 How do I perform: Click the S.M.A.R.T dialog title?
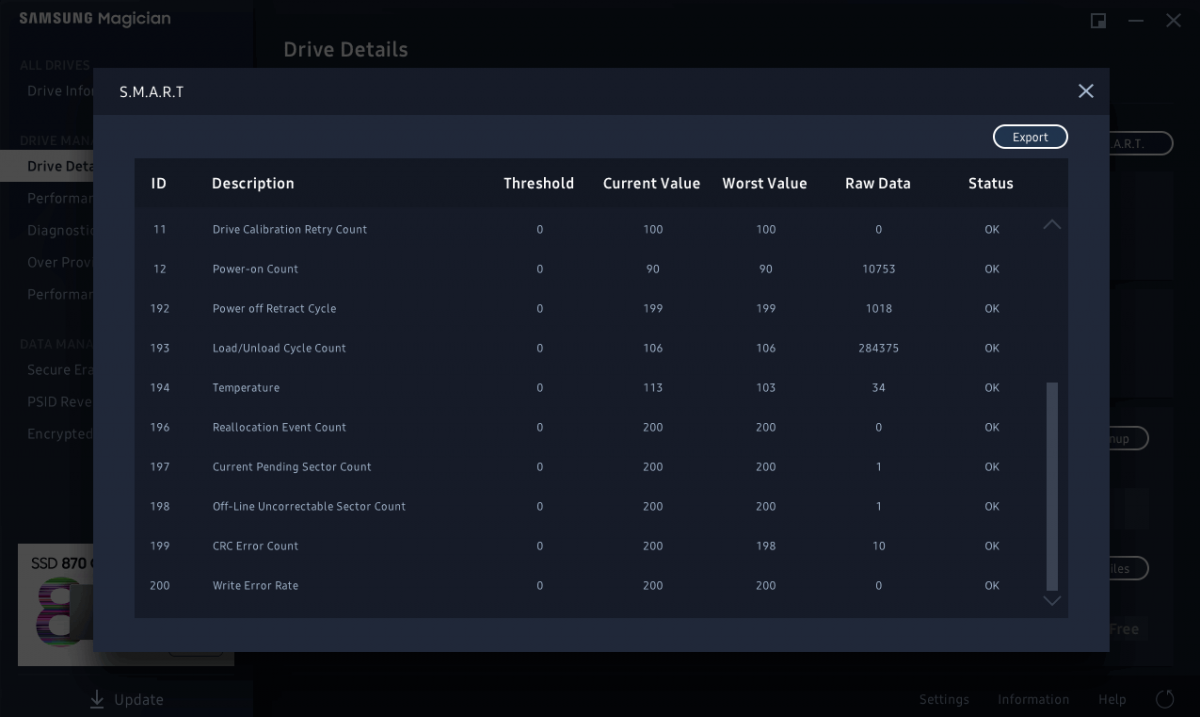tap(151, 92)
